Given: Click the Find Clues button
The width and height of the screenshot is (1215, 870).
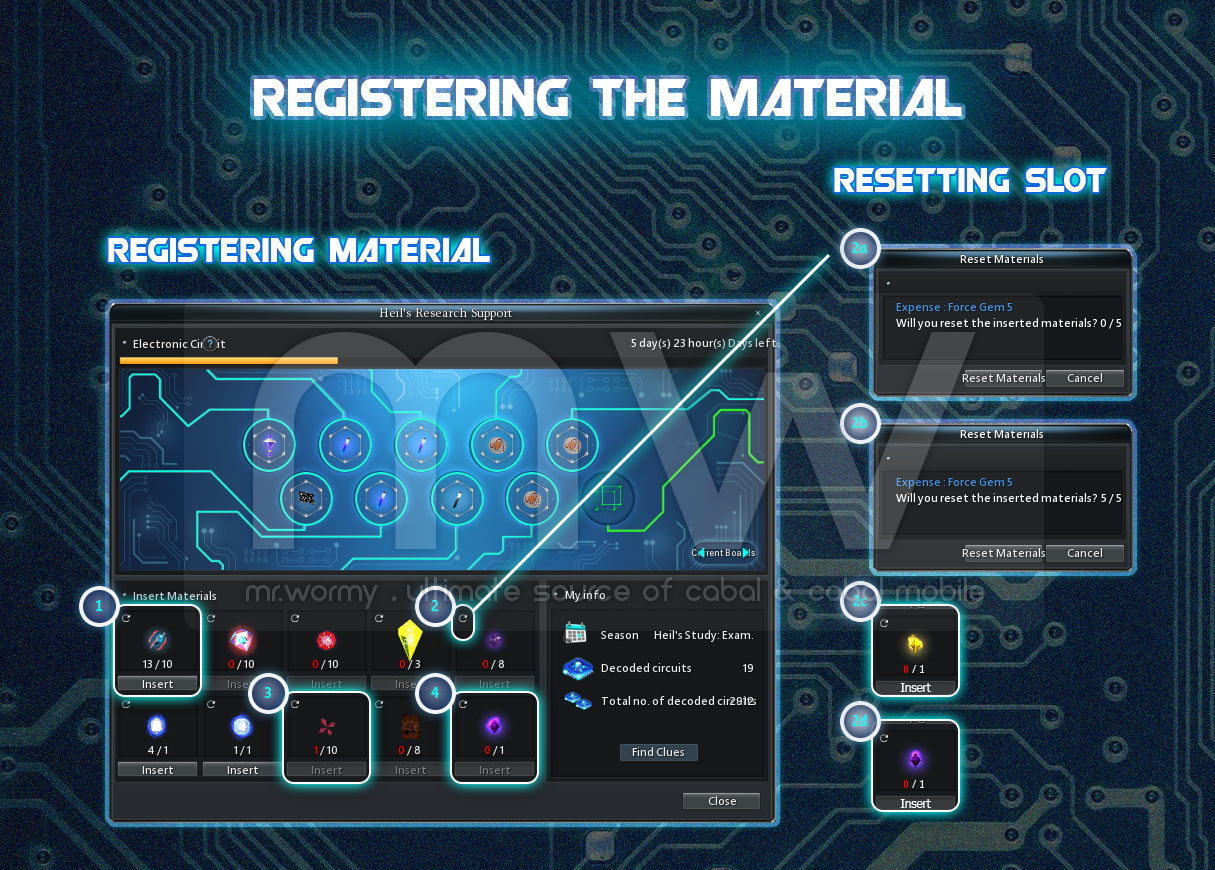Looking at the screenshot, I should click(658, 752).
